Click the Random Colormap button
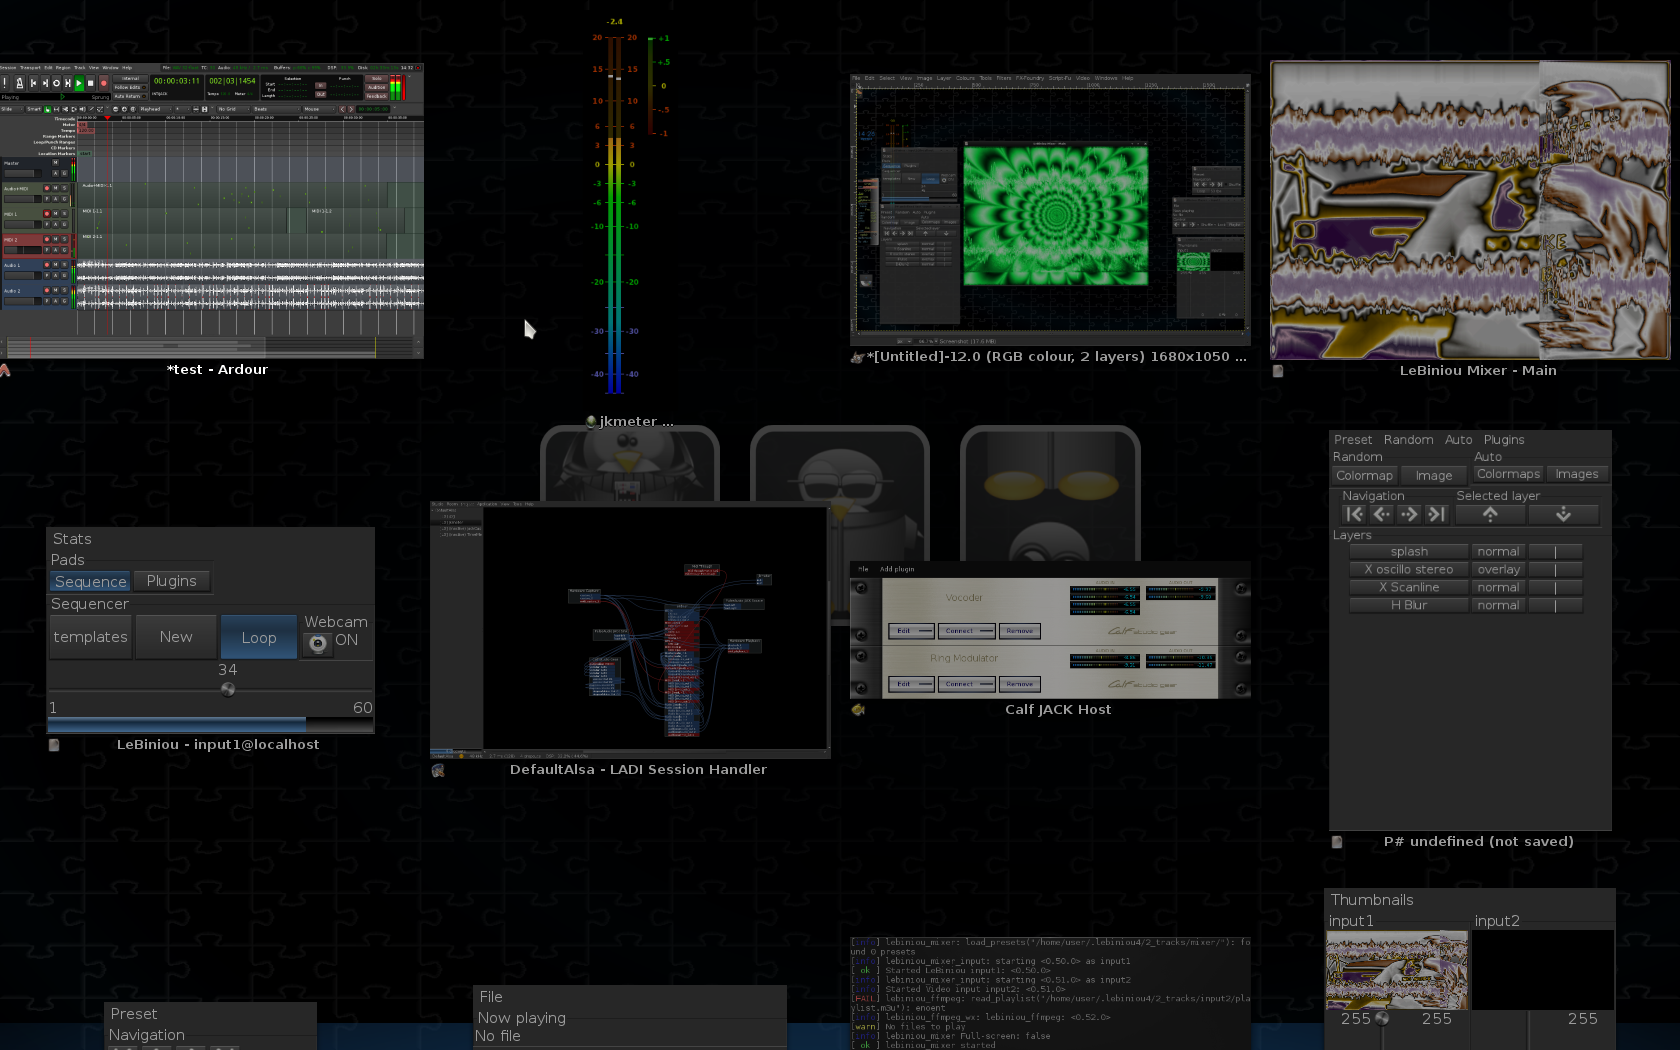The image size is (1680, 1050). (1364, 476)
